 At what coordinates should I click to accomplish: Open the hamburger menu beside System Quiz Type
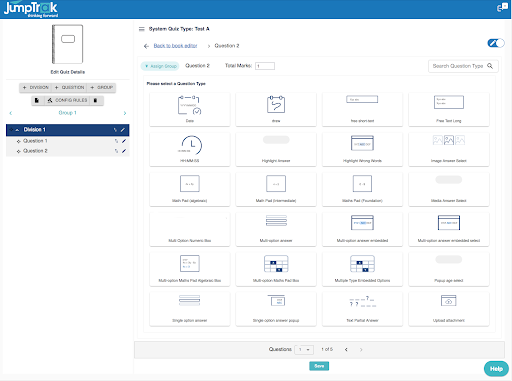[142, 29]
